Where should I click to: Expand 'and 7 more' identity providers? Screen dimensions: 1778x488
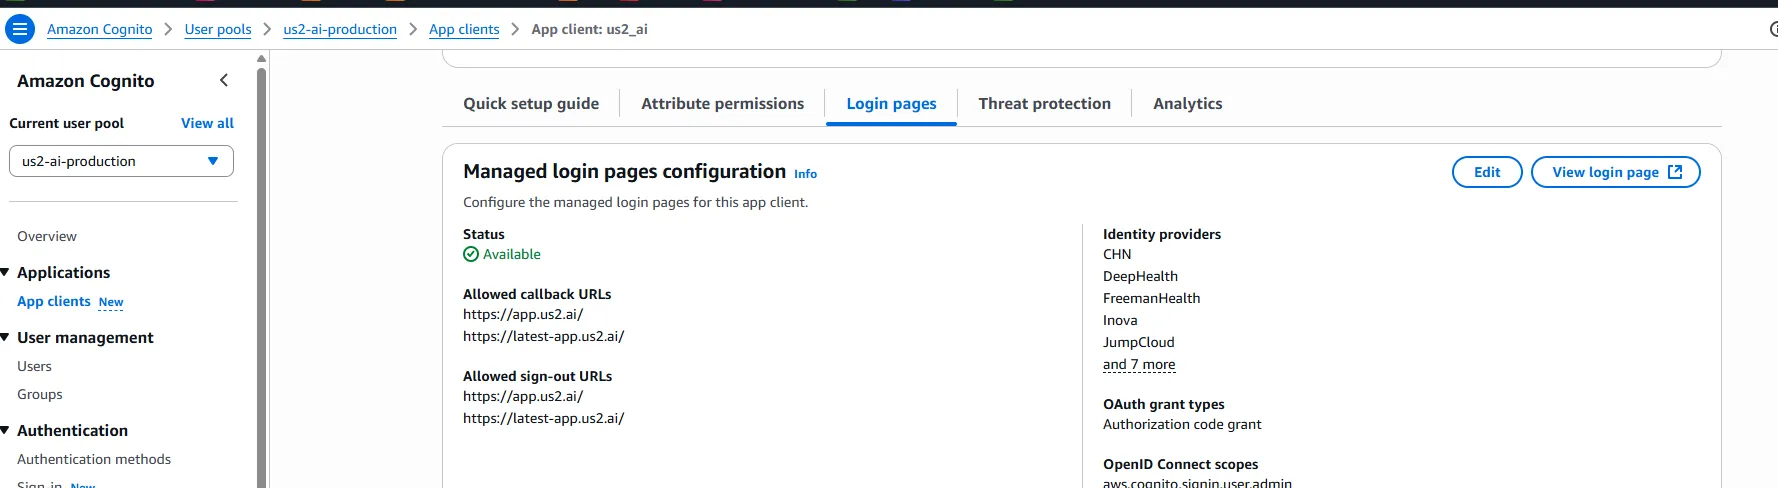click(x=1139, y=364)
